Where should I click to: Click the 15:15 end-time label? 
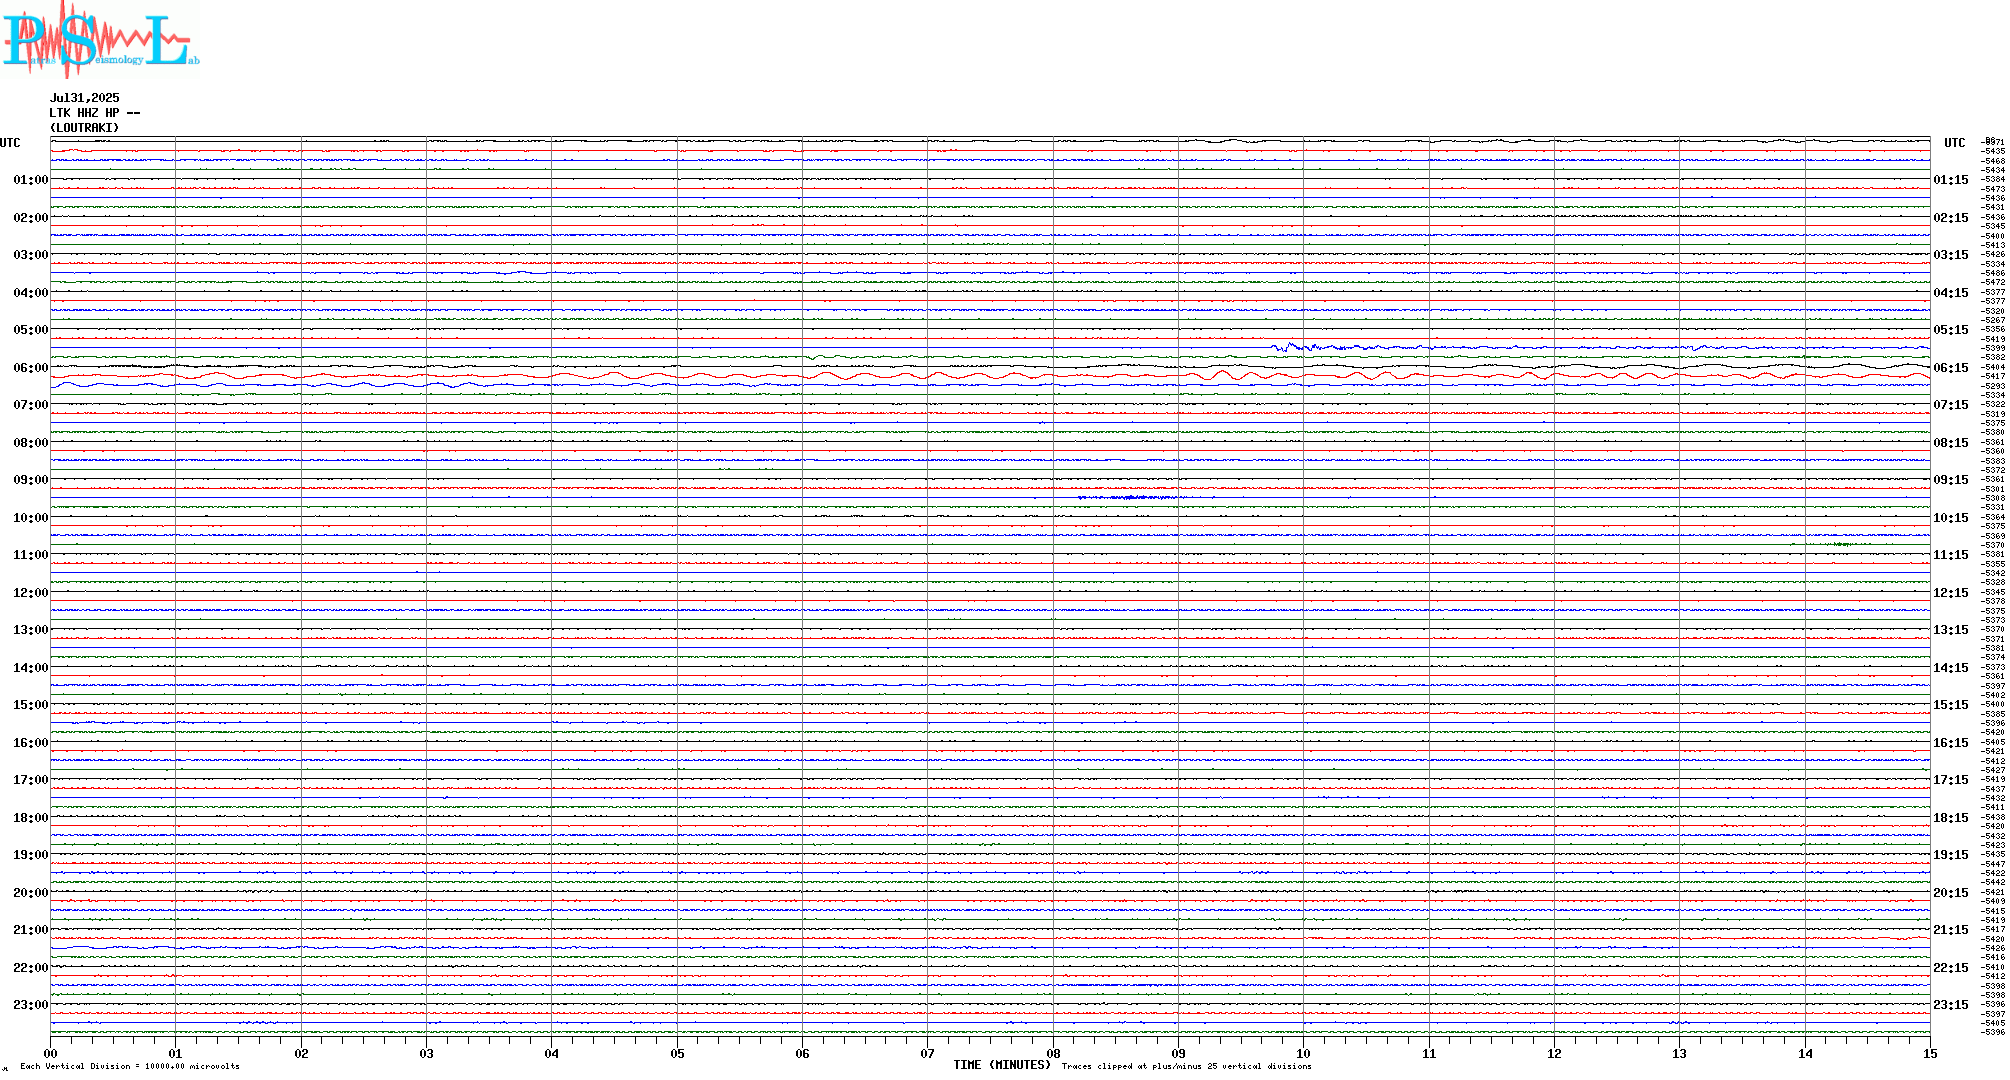(x=1951, y=705)
